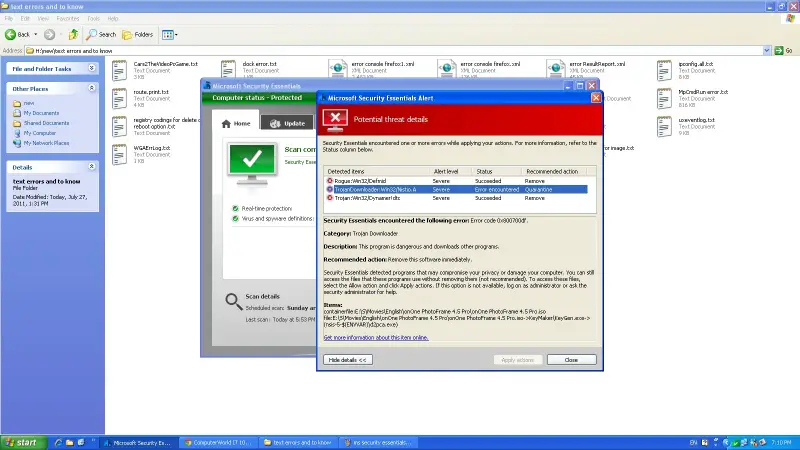Screen dimensions: 800x450
Task: Click the Scan details magnifier icon
Action: [x=234, y=302]
